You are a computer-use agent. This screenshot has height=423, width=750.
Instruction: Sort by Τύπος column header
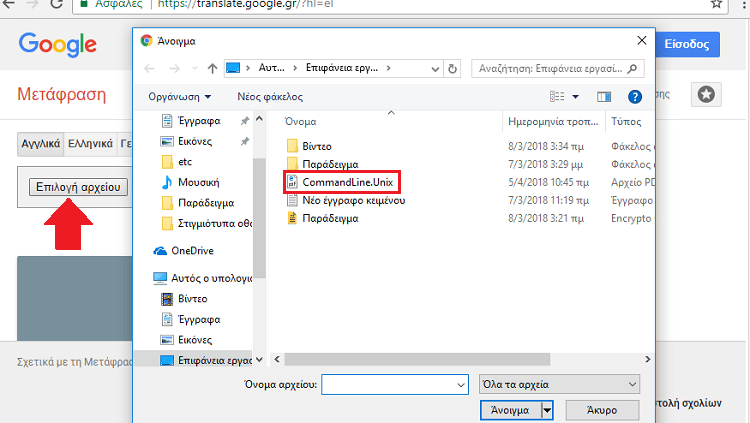click(626, 122)
